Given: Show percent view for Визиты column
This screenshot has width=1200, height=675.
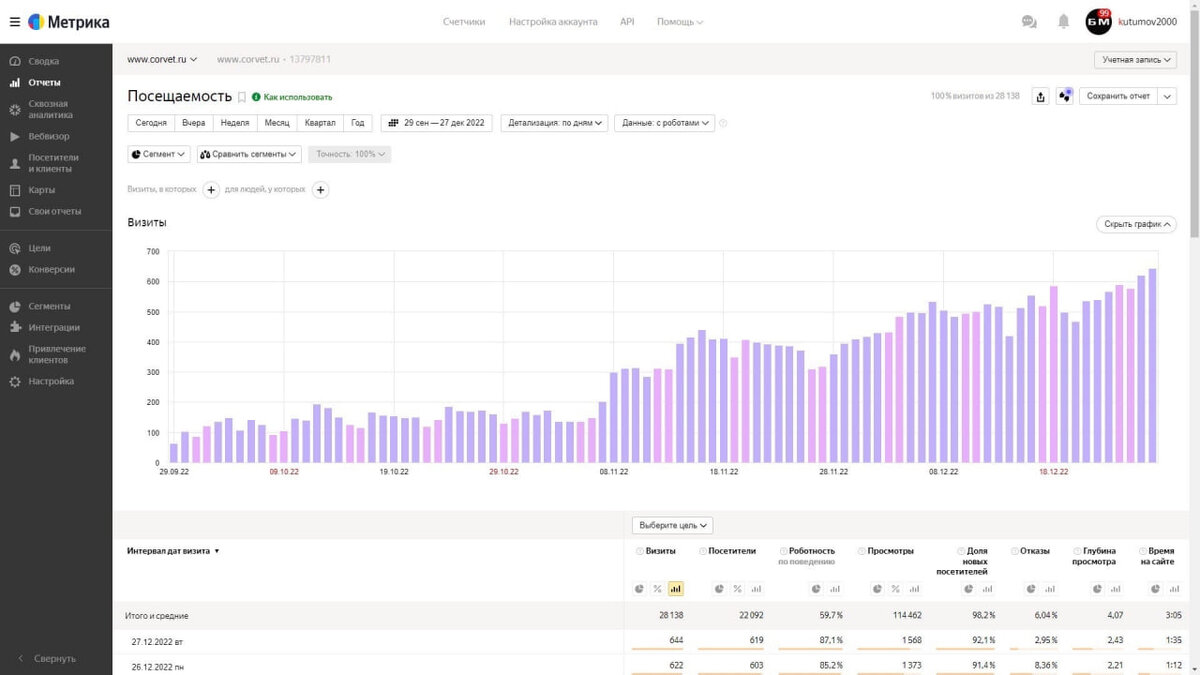Looking at the screenshot, I should [657, 589].
